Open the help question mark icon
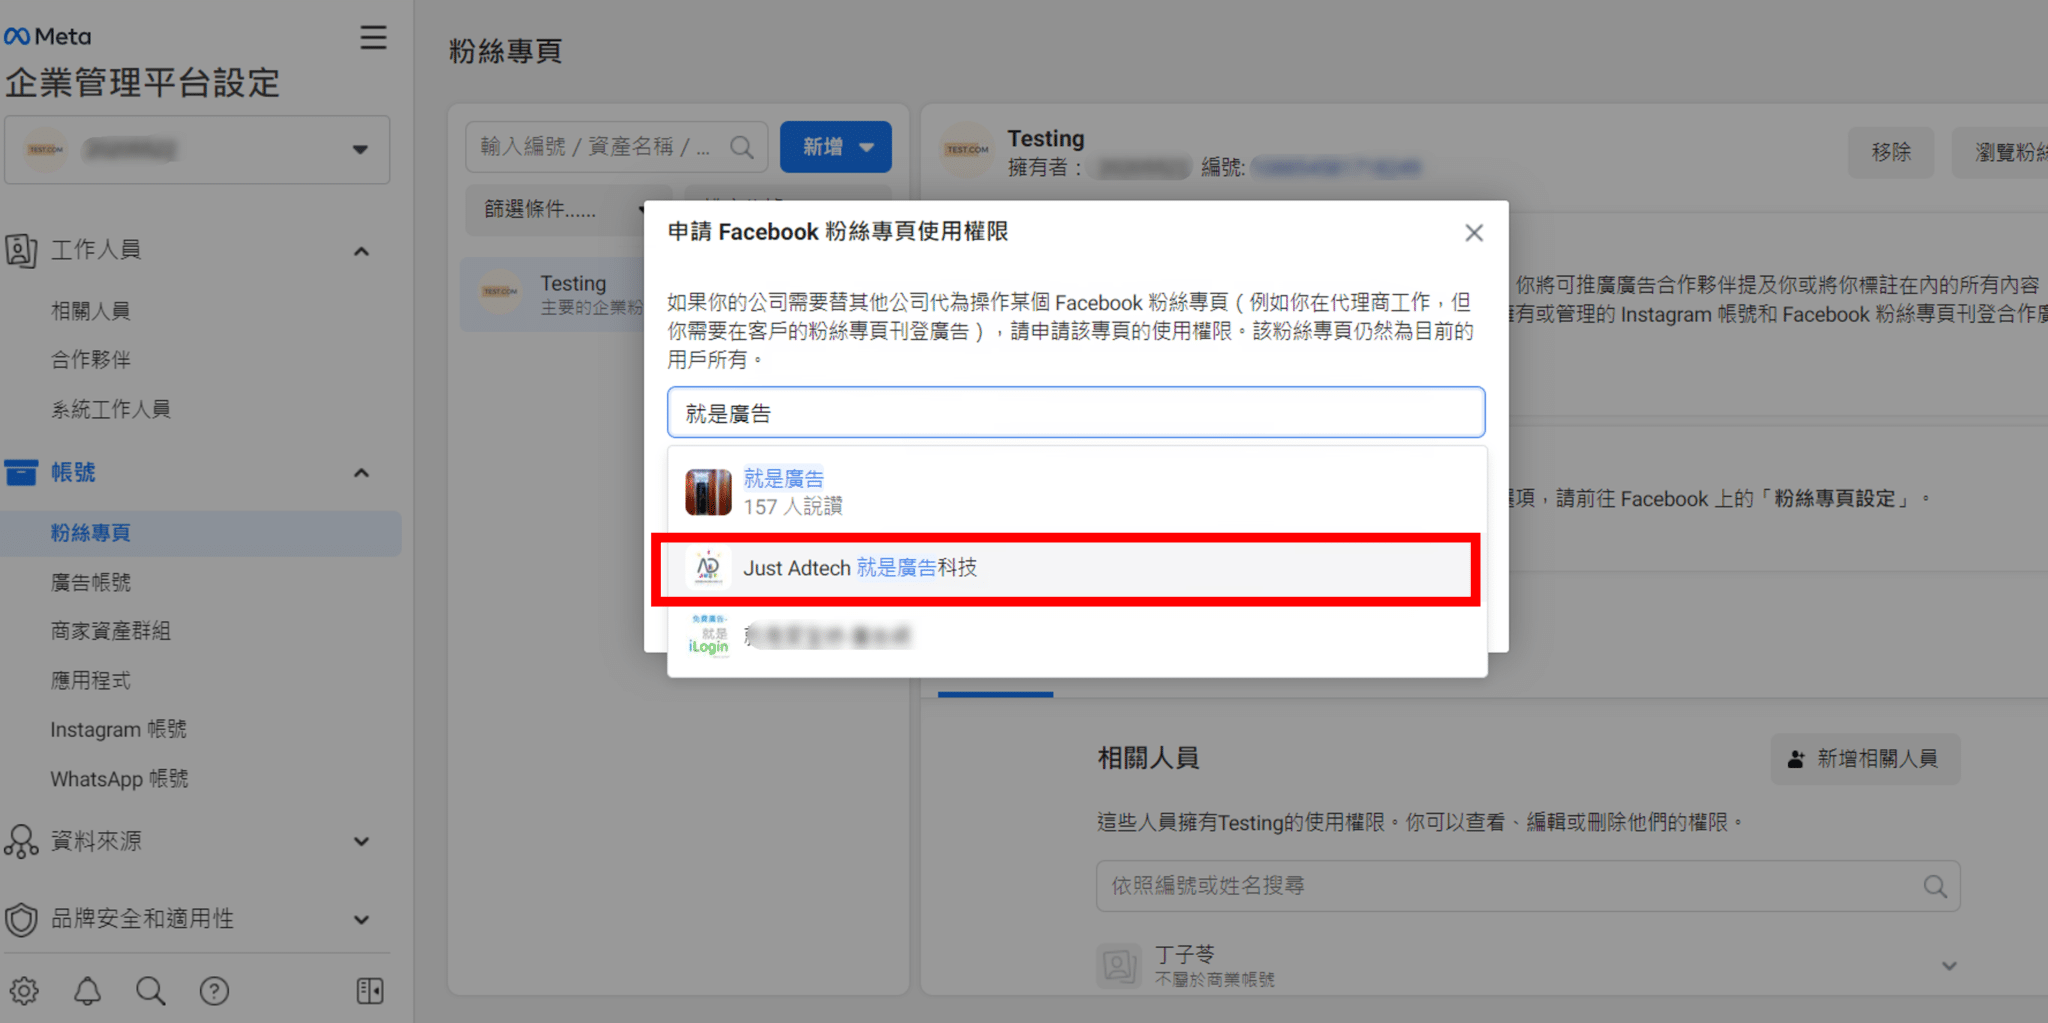Screen dimensions: 2048x1023 214,991
